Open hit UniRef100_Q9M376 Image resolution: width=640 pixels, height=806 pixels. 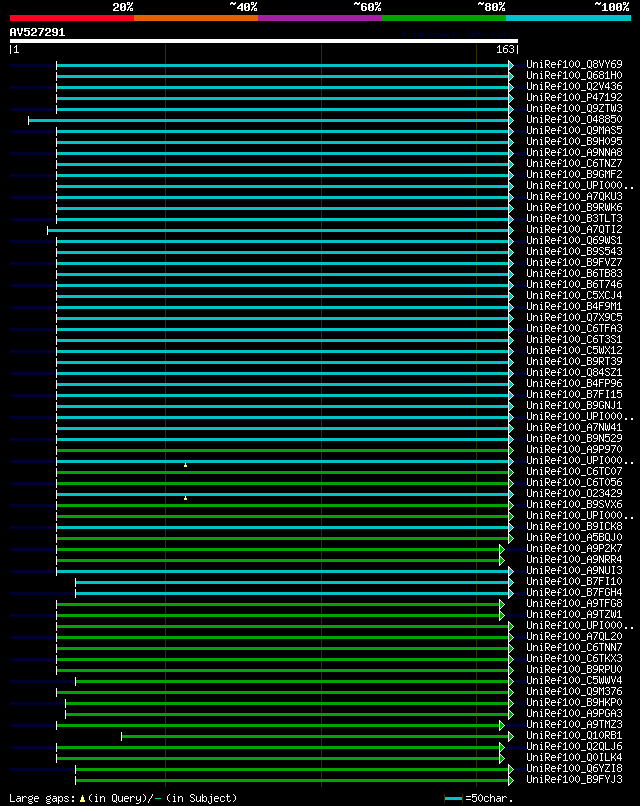(x=574, y=692)
